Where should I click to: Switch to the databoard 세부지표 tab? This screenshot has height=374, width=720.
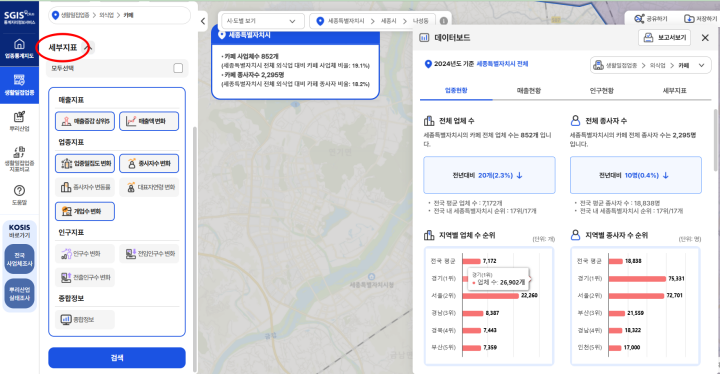[x=674, y=91]
